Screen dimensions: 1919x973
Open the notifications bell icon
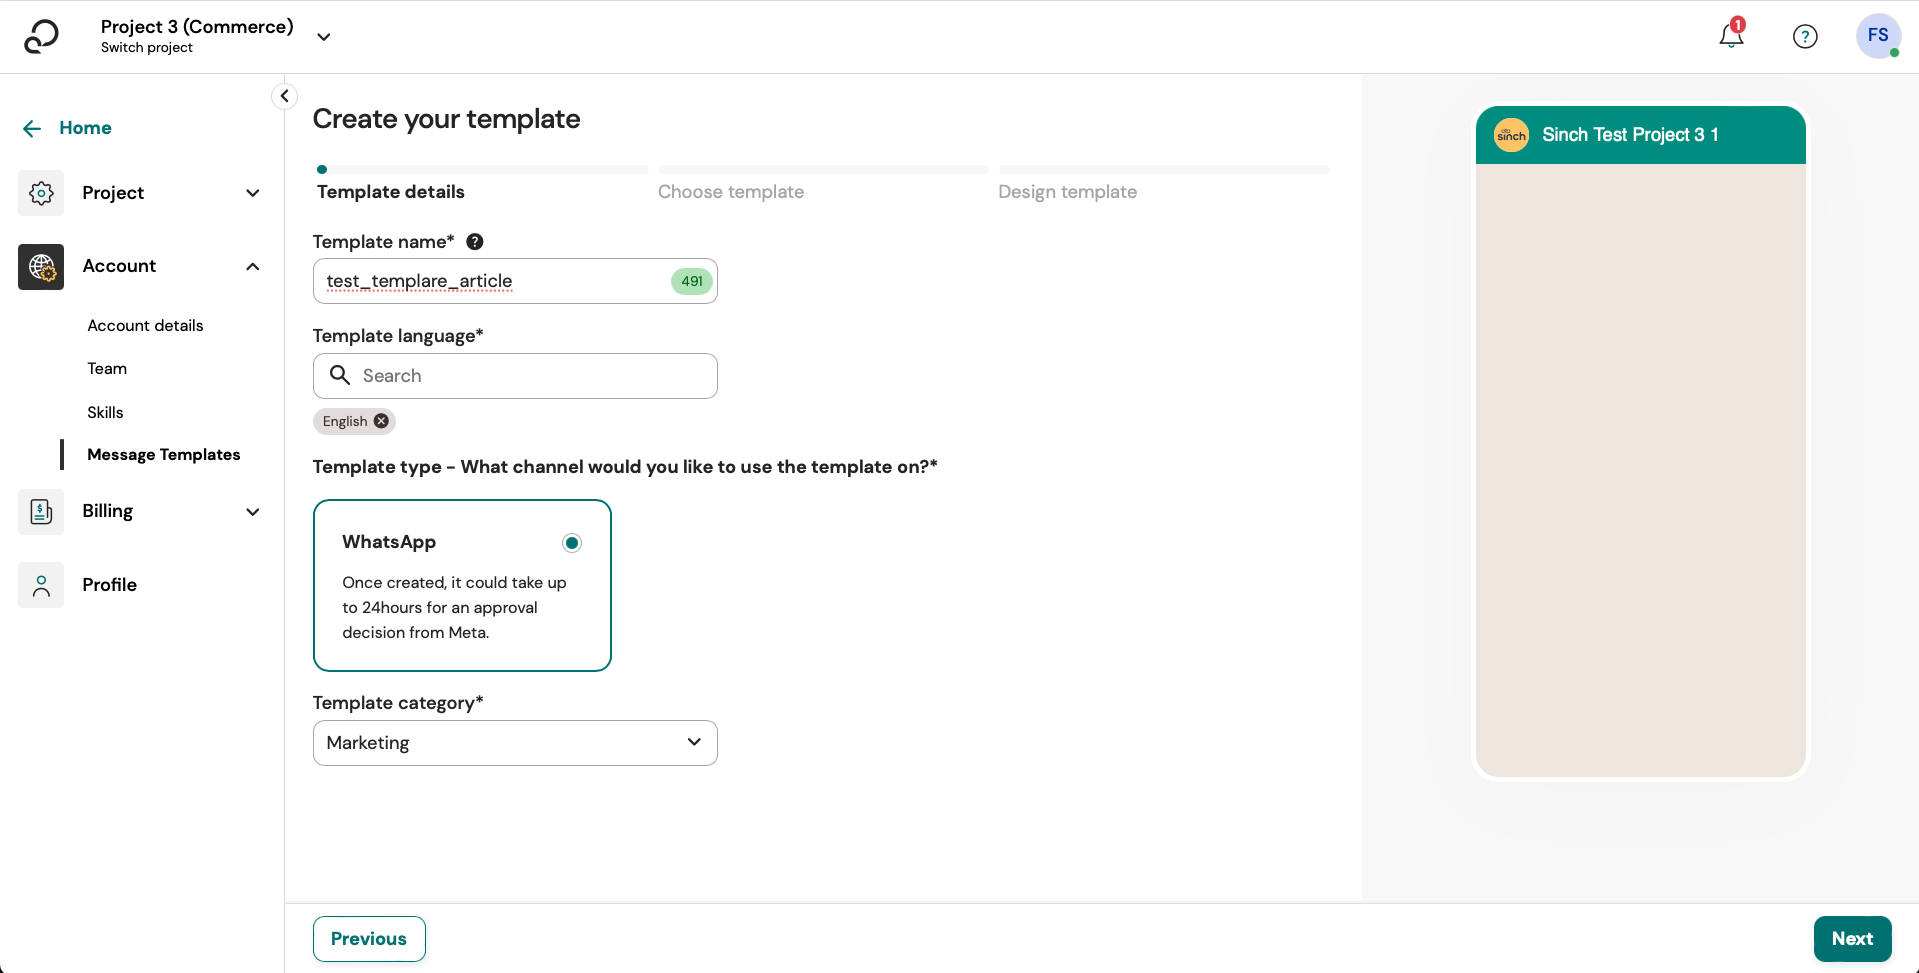click(x=1729, y=36)
